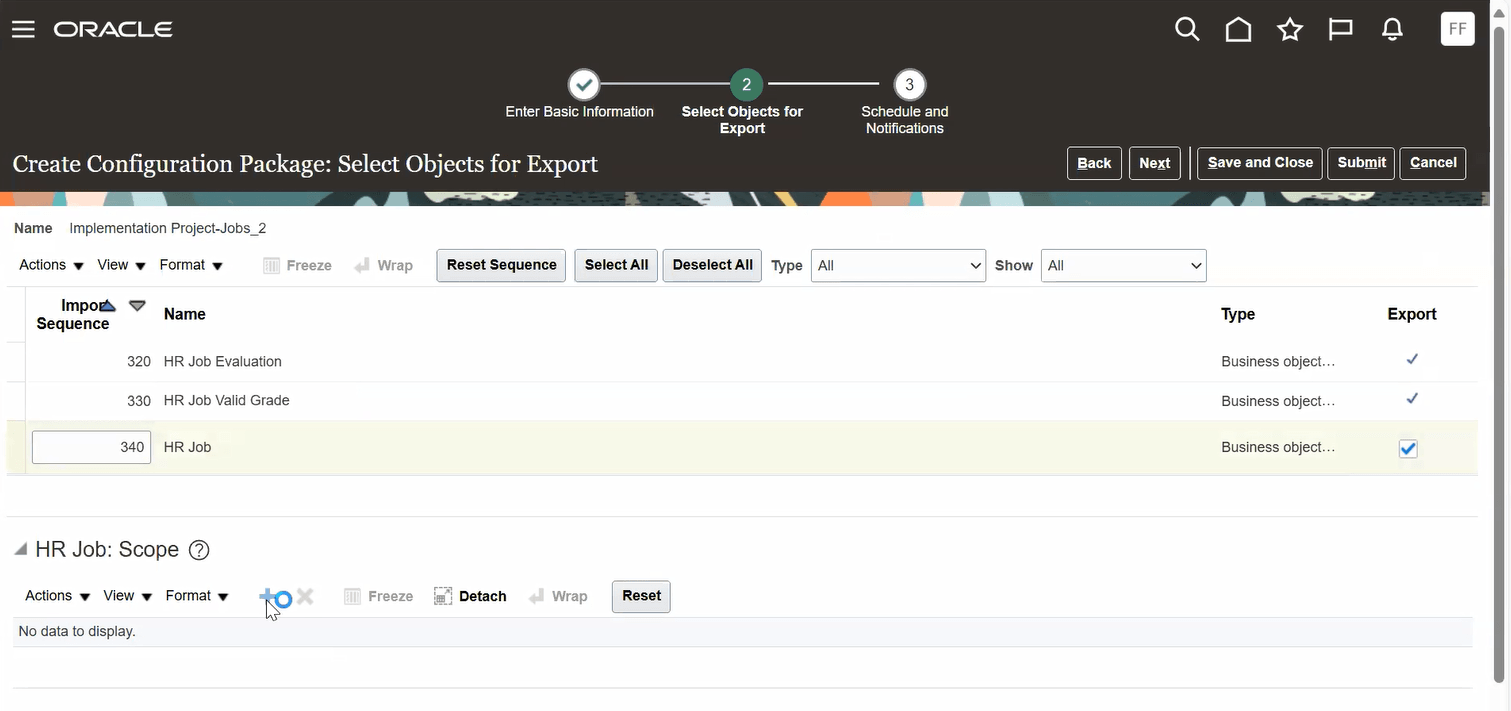This screenshot has width=1511, height=711.
Task: Open the global search icon
Action: point(1186,29)
